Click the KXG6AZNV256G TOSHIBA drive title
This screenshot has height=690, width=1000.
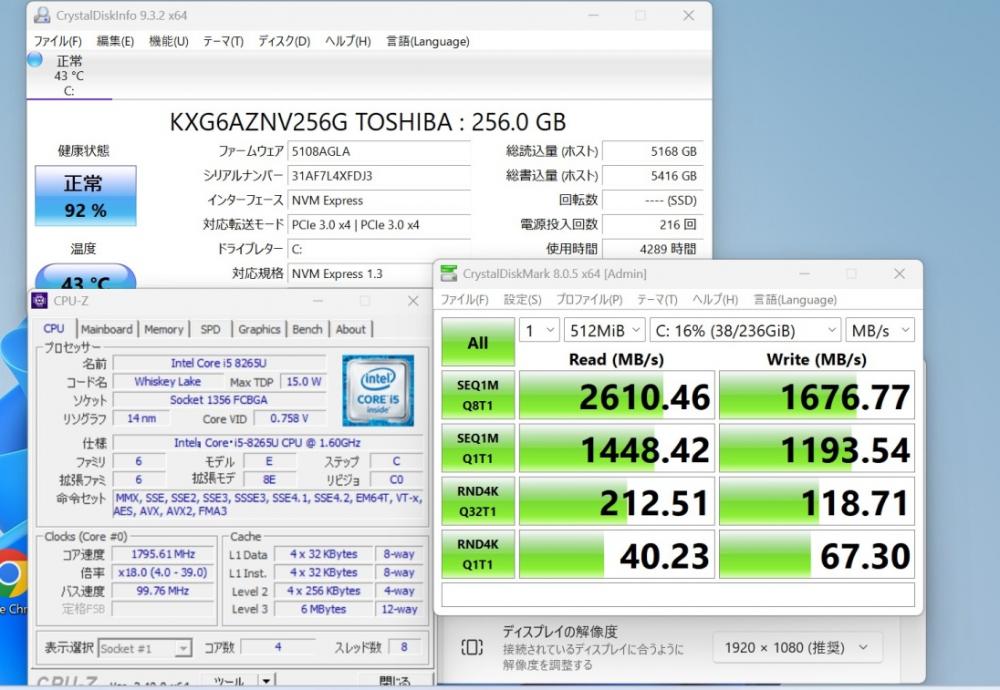(x=368, y=122)
